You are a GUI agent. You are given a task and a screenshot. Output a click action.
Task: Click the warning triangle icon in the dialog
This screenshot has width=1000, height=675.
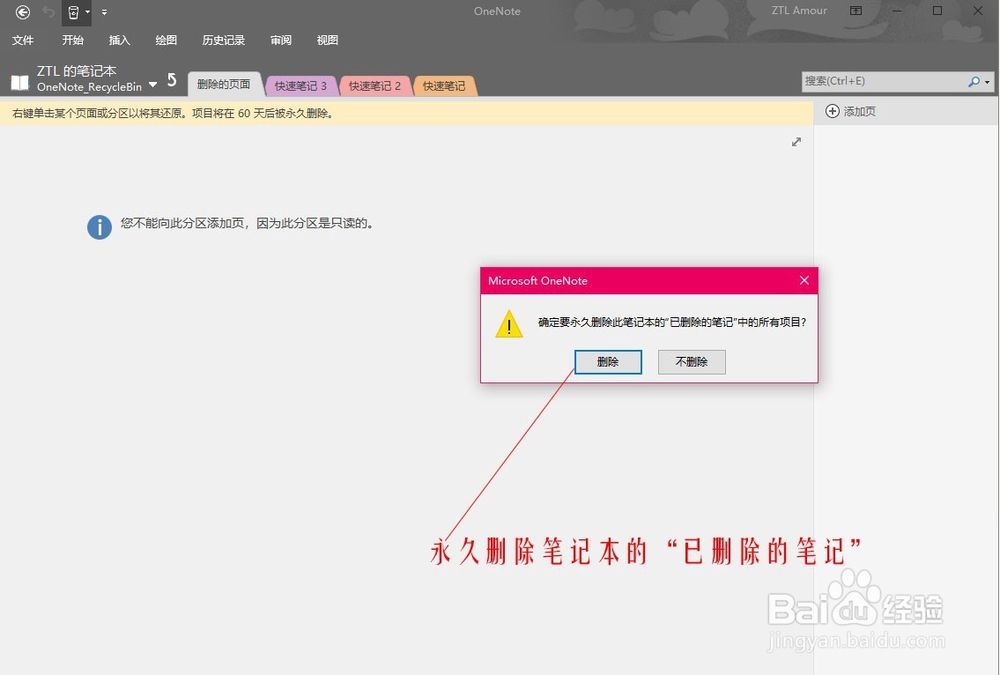point(509,324)
